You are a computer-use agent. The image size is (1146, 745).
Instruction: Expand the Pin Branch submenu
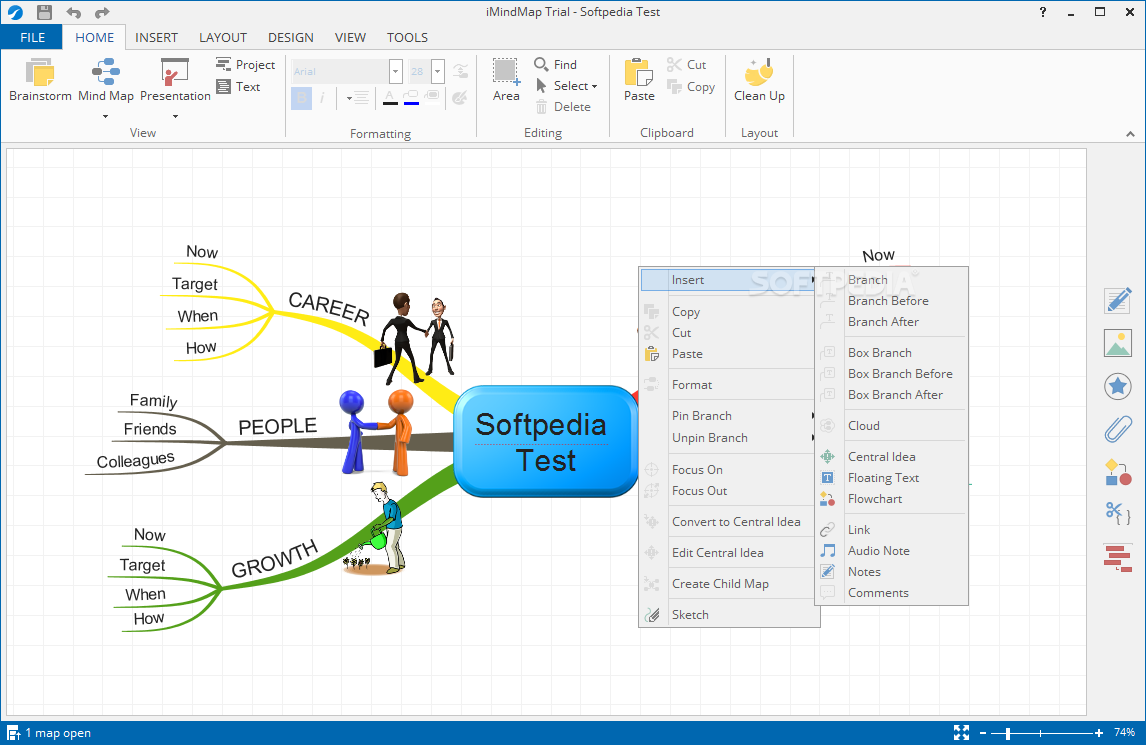pos(729,416)
